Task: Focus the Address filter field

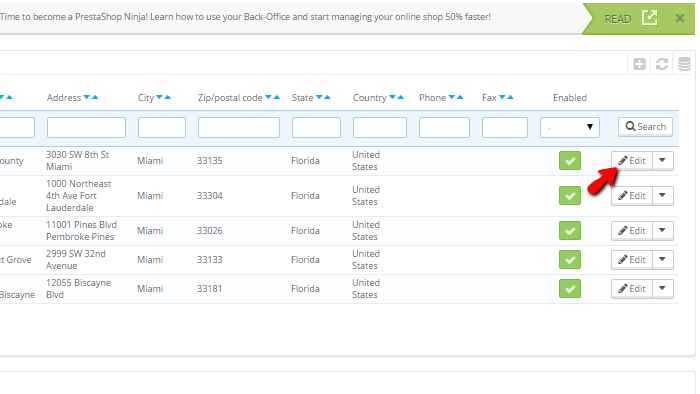Action: click(x=86, y=127)
